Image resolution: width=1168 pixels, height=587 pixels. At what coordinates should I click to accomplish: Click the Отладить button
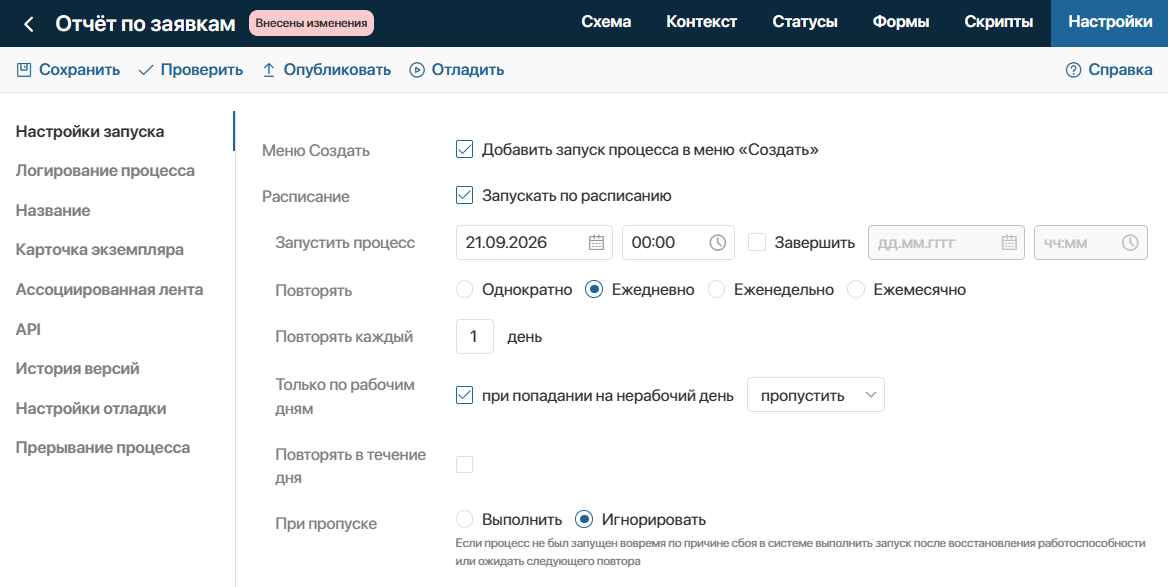pyautogui.click(x=457, y=70)
